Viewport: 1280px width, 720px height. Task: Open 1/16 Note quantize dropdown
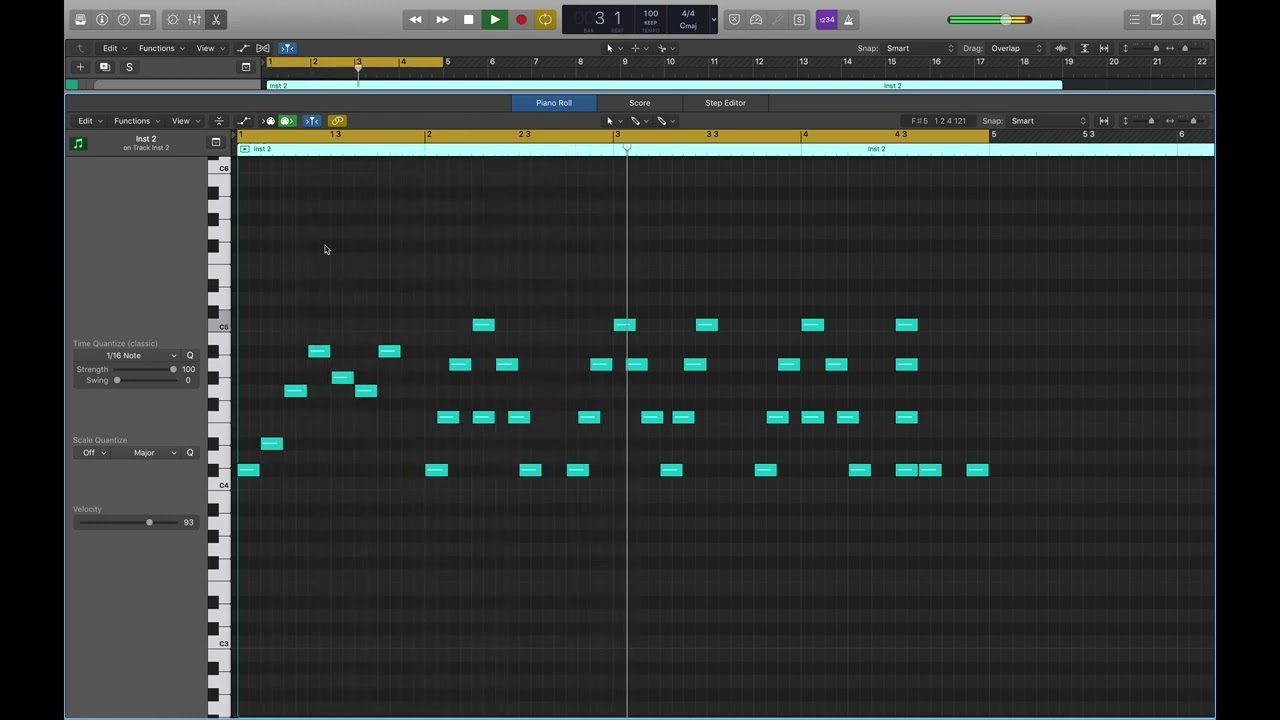(x=128, y=356)
